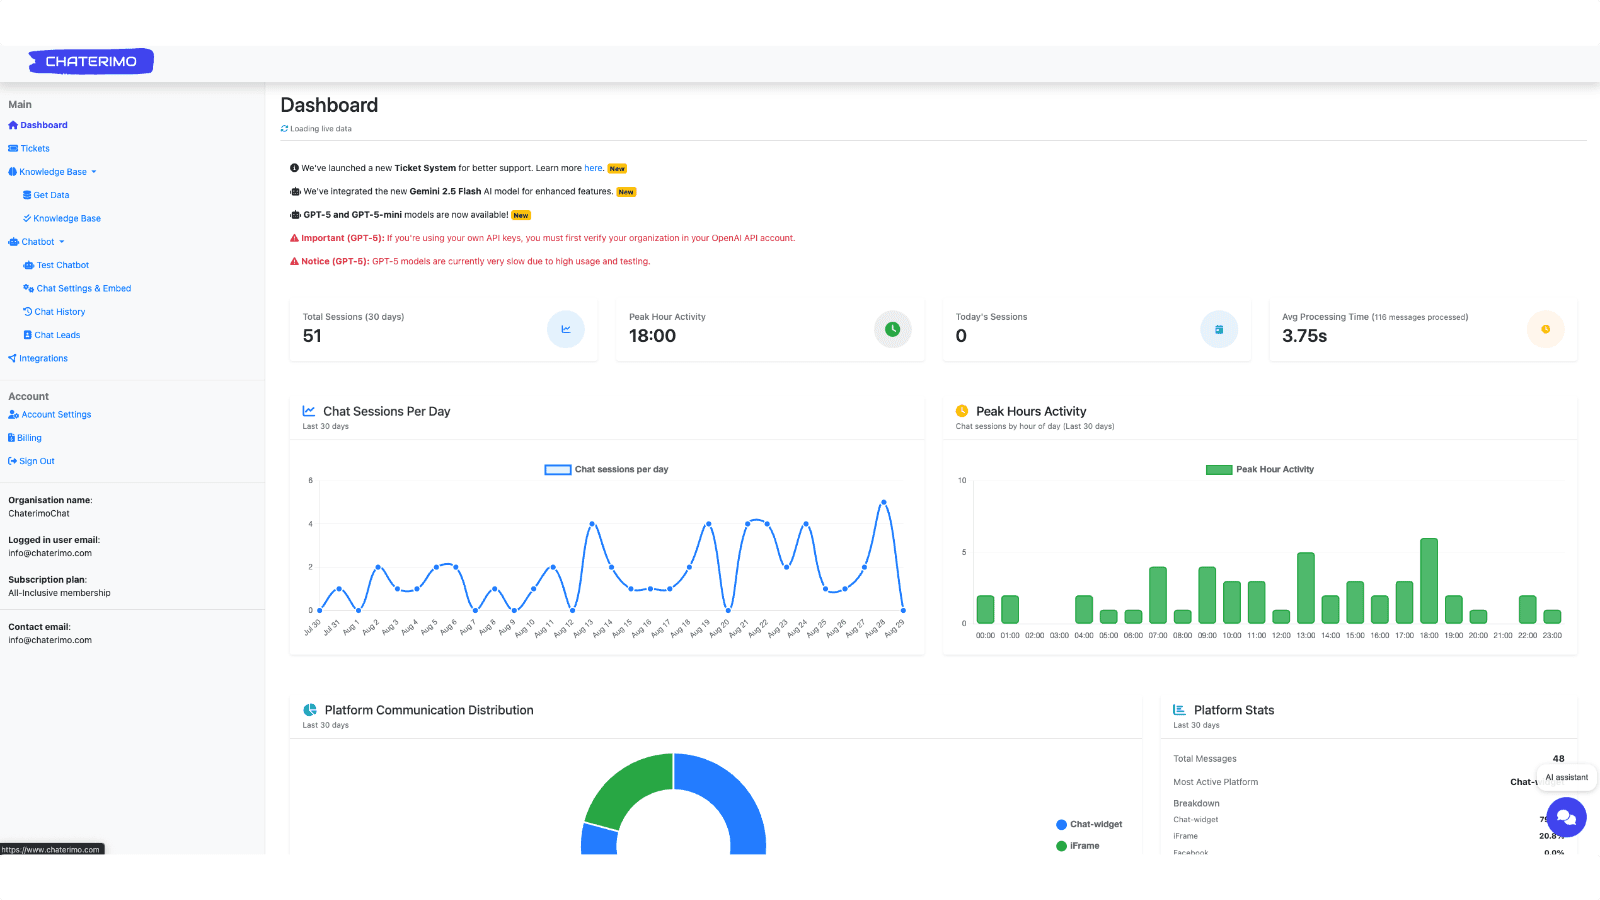Click the Chat Settings & Embed gear icon
Screen dimensions: 1600x900
[x=27, y=288]
